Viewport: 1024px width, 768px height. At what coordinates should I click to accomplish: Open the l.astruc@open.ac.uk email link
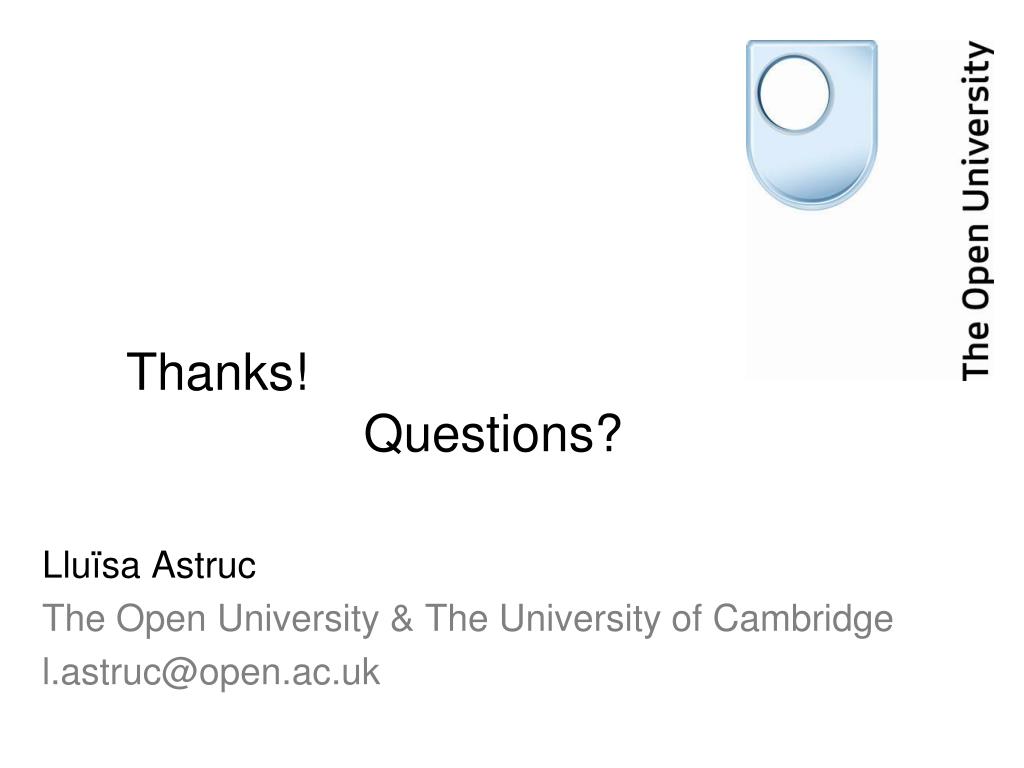point(211,672)
